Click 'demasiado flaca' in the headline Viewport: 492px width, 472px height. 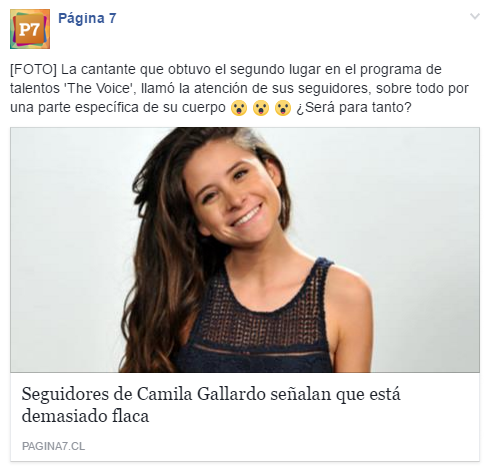(85, 416)
